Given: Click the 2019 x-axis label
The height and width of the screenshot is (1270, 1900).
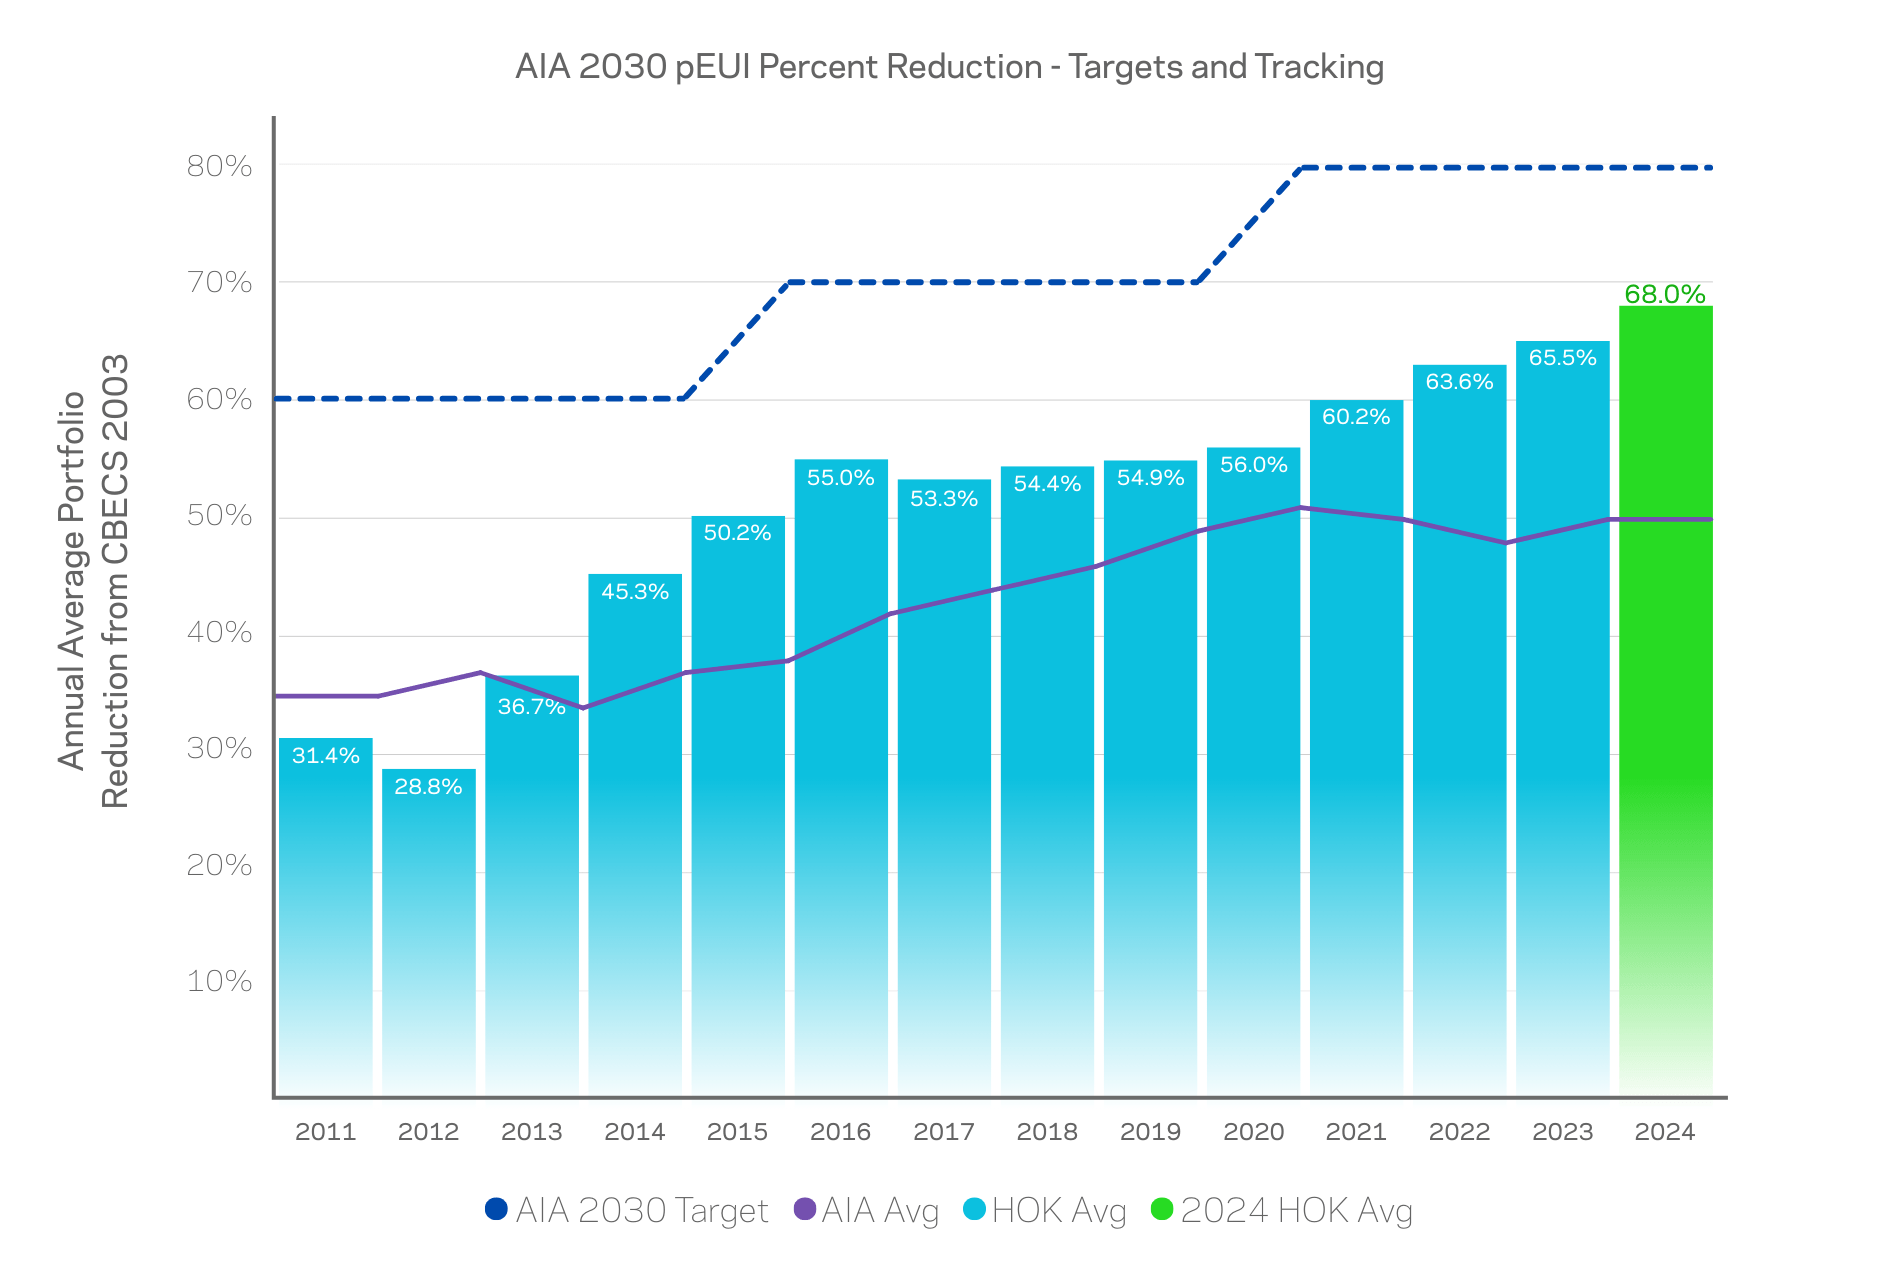Looking at the screenshot, I should click(1151, 1132).
